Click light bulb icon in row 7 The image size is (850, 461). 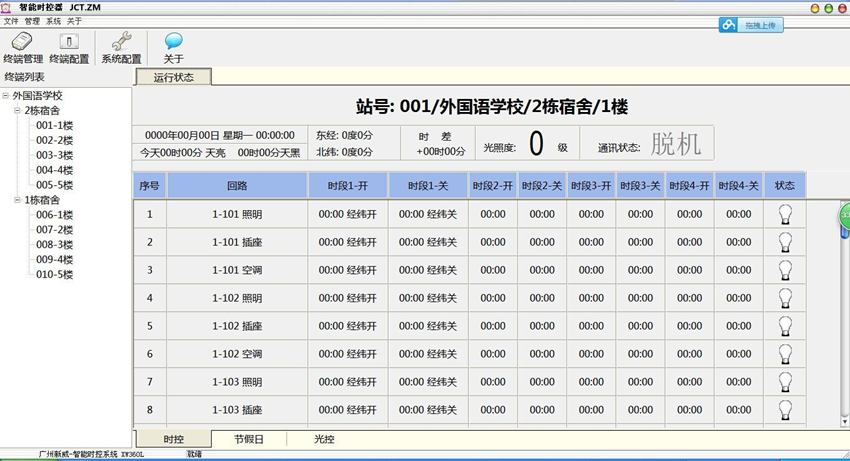[785, 382]
